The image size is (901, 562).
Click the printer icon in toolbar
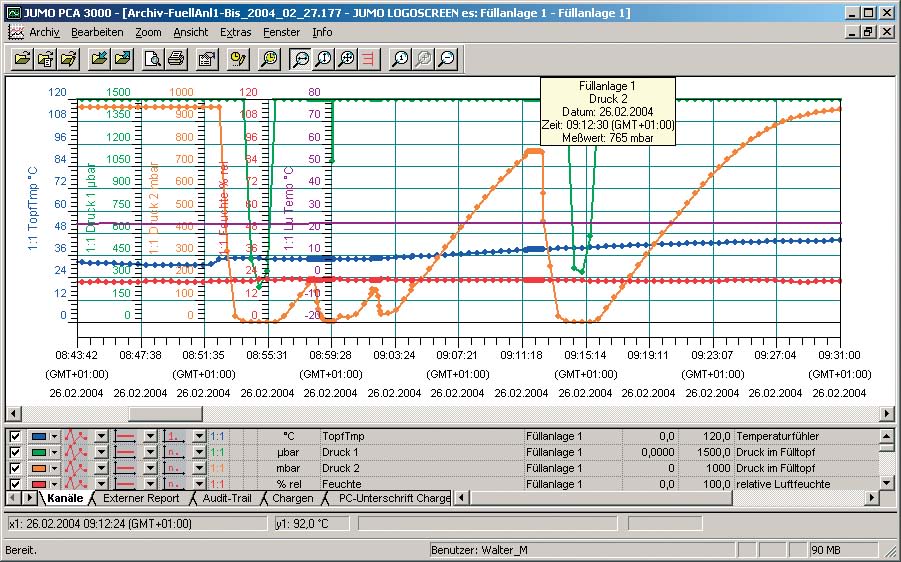[176, 59]
